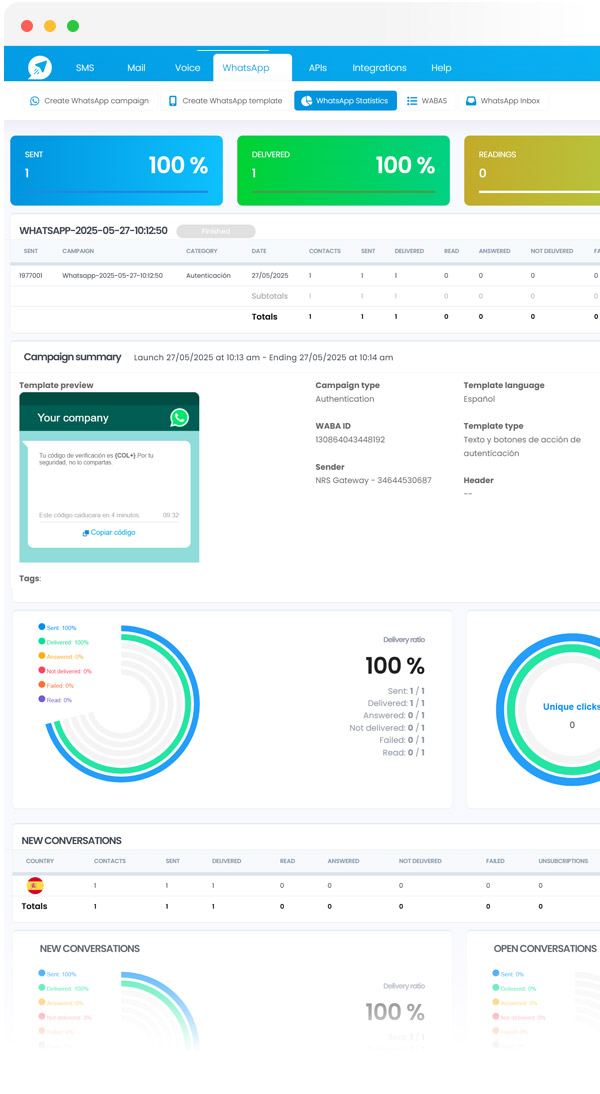Screen dimensions: 600x1094
Task: Click the Español template language value
Action: [479, 399]
